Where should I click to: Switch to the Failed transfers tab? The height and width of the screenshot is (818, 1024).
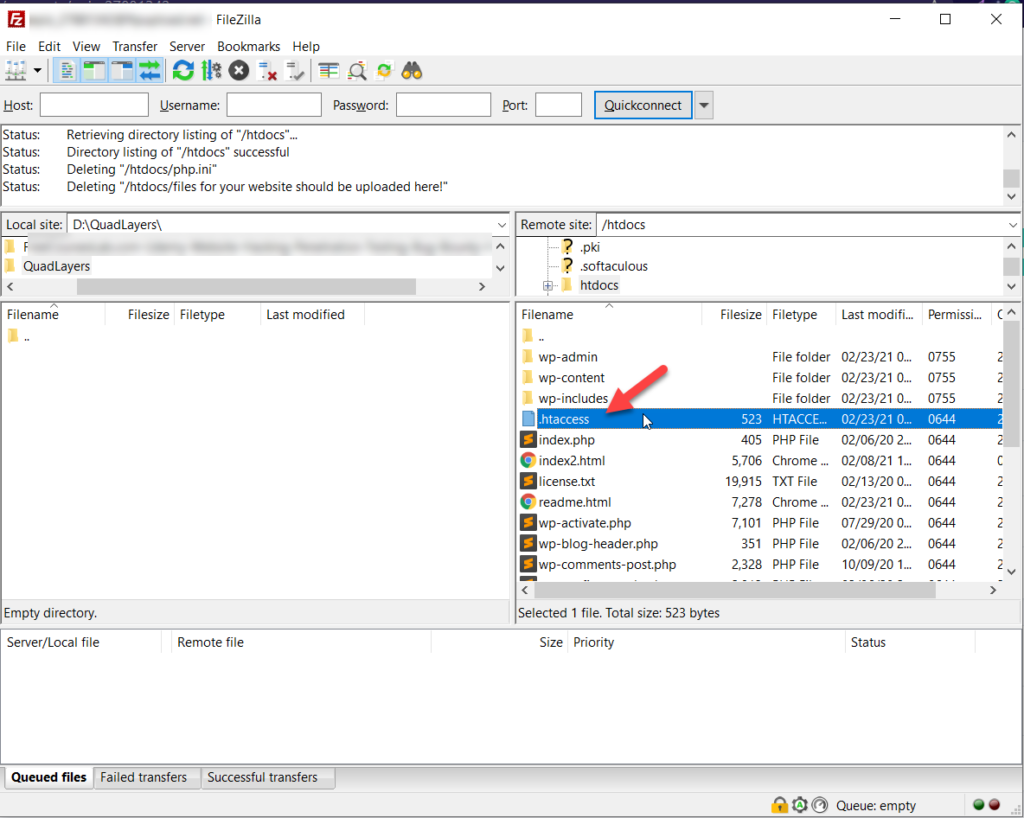click(x=143, y=778)
